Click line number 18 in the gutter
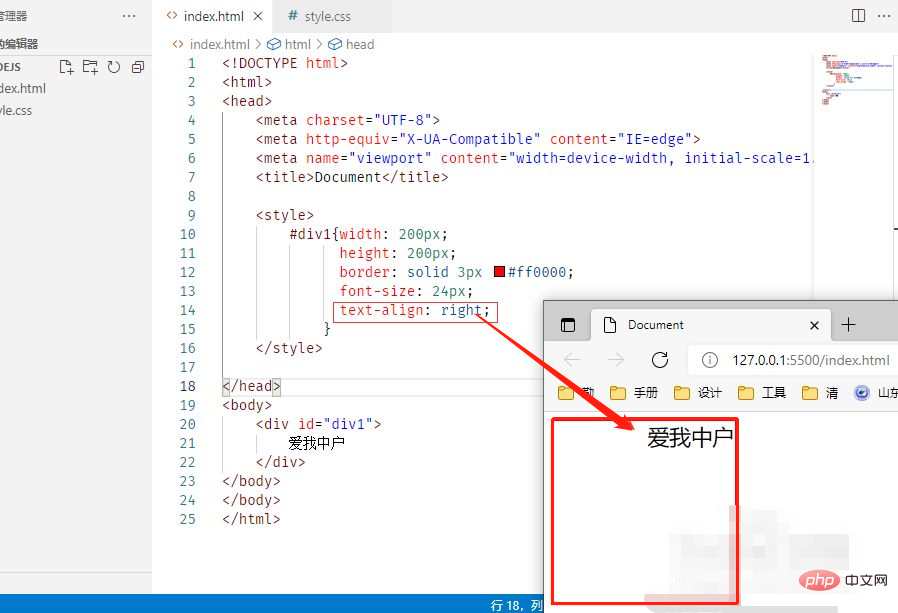Screen dimensions: 898x613 [187, 386]
